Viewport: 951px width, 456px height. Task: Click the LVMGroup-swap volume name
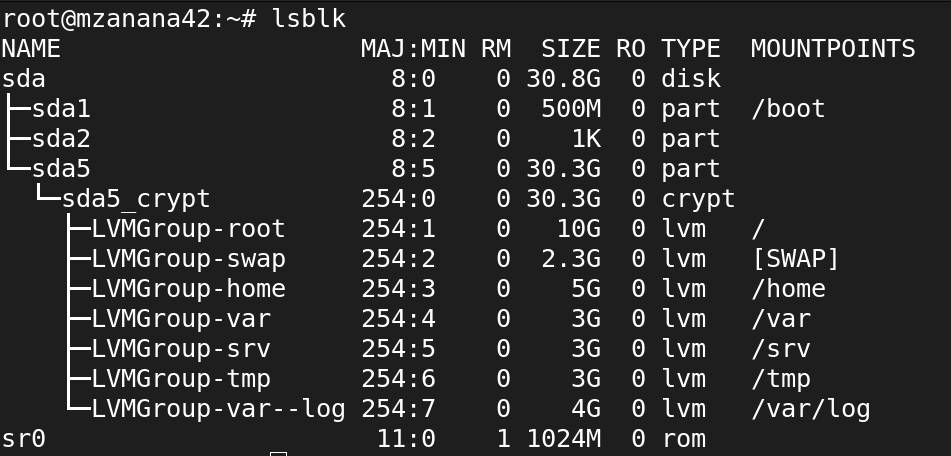click(x=189, y=259)
